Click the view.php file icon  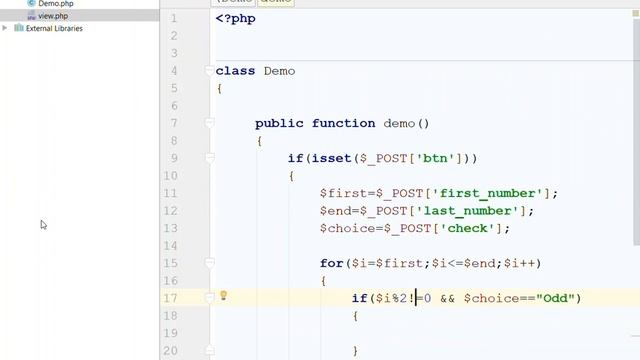(31, 16)
